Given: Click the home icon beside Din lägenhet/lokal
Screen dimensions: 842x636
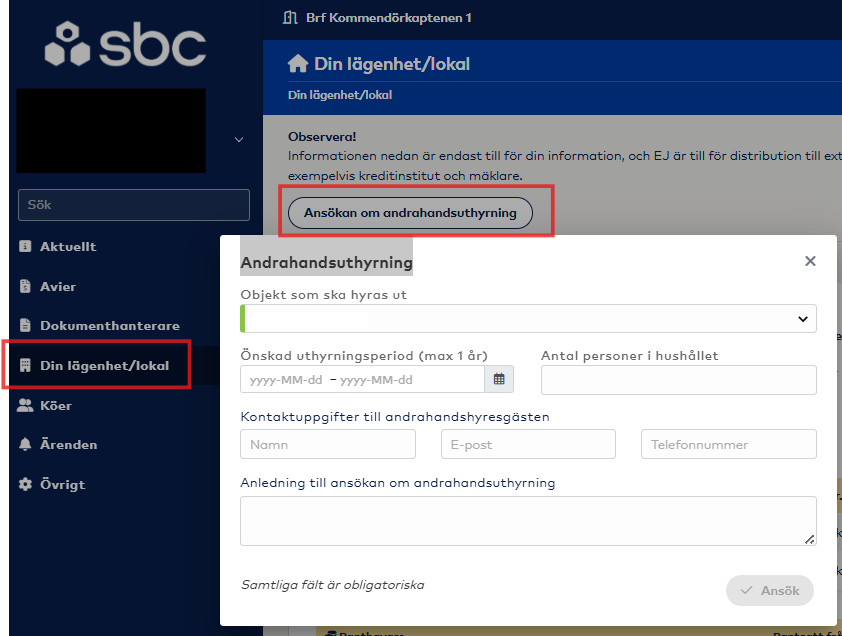Looking at the screenshot, I should [x=297, y=64].
